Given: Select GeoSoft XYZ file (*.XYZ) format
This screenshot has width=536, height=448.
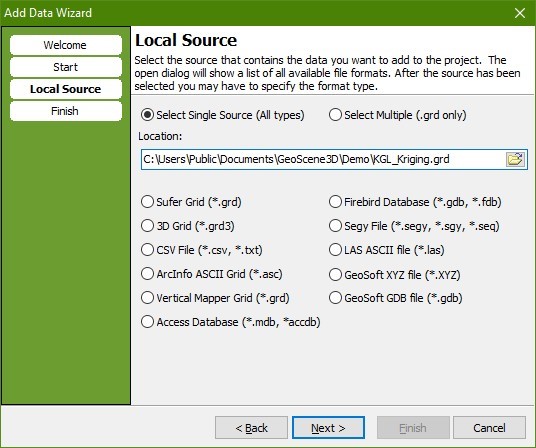Looking at the screenshot, I should pyautogui.click(x=394, y=274).
